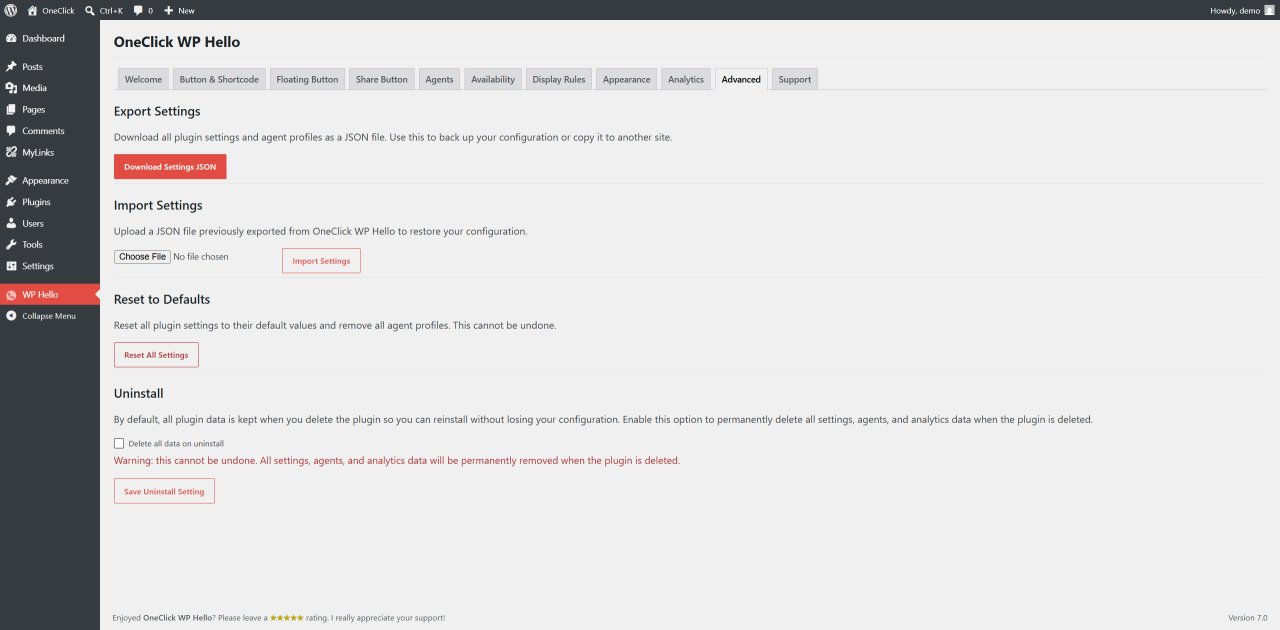
Task: Click the OneClick home icon in admin bar
Action: [x=32, y=10]
